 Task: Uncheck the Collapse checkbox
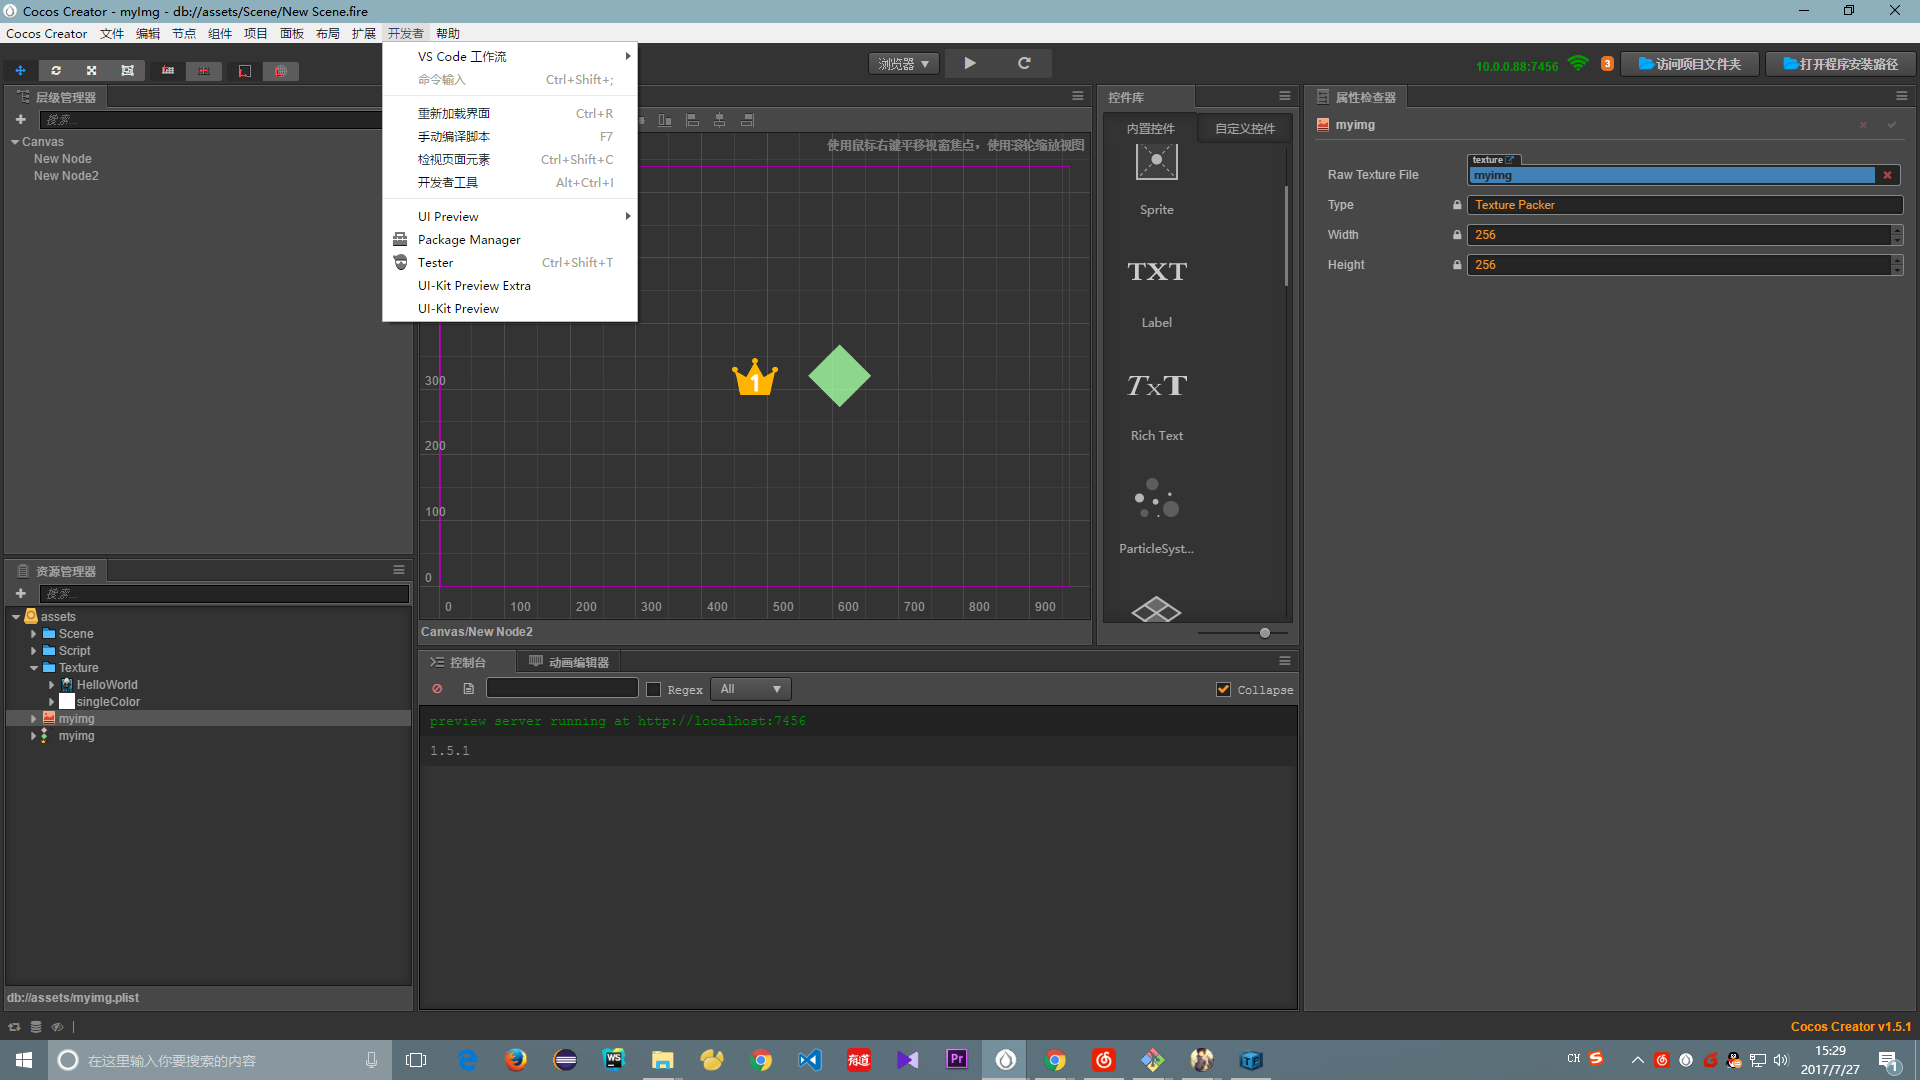(x=1223, y=689)
